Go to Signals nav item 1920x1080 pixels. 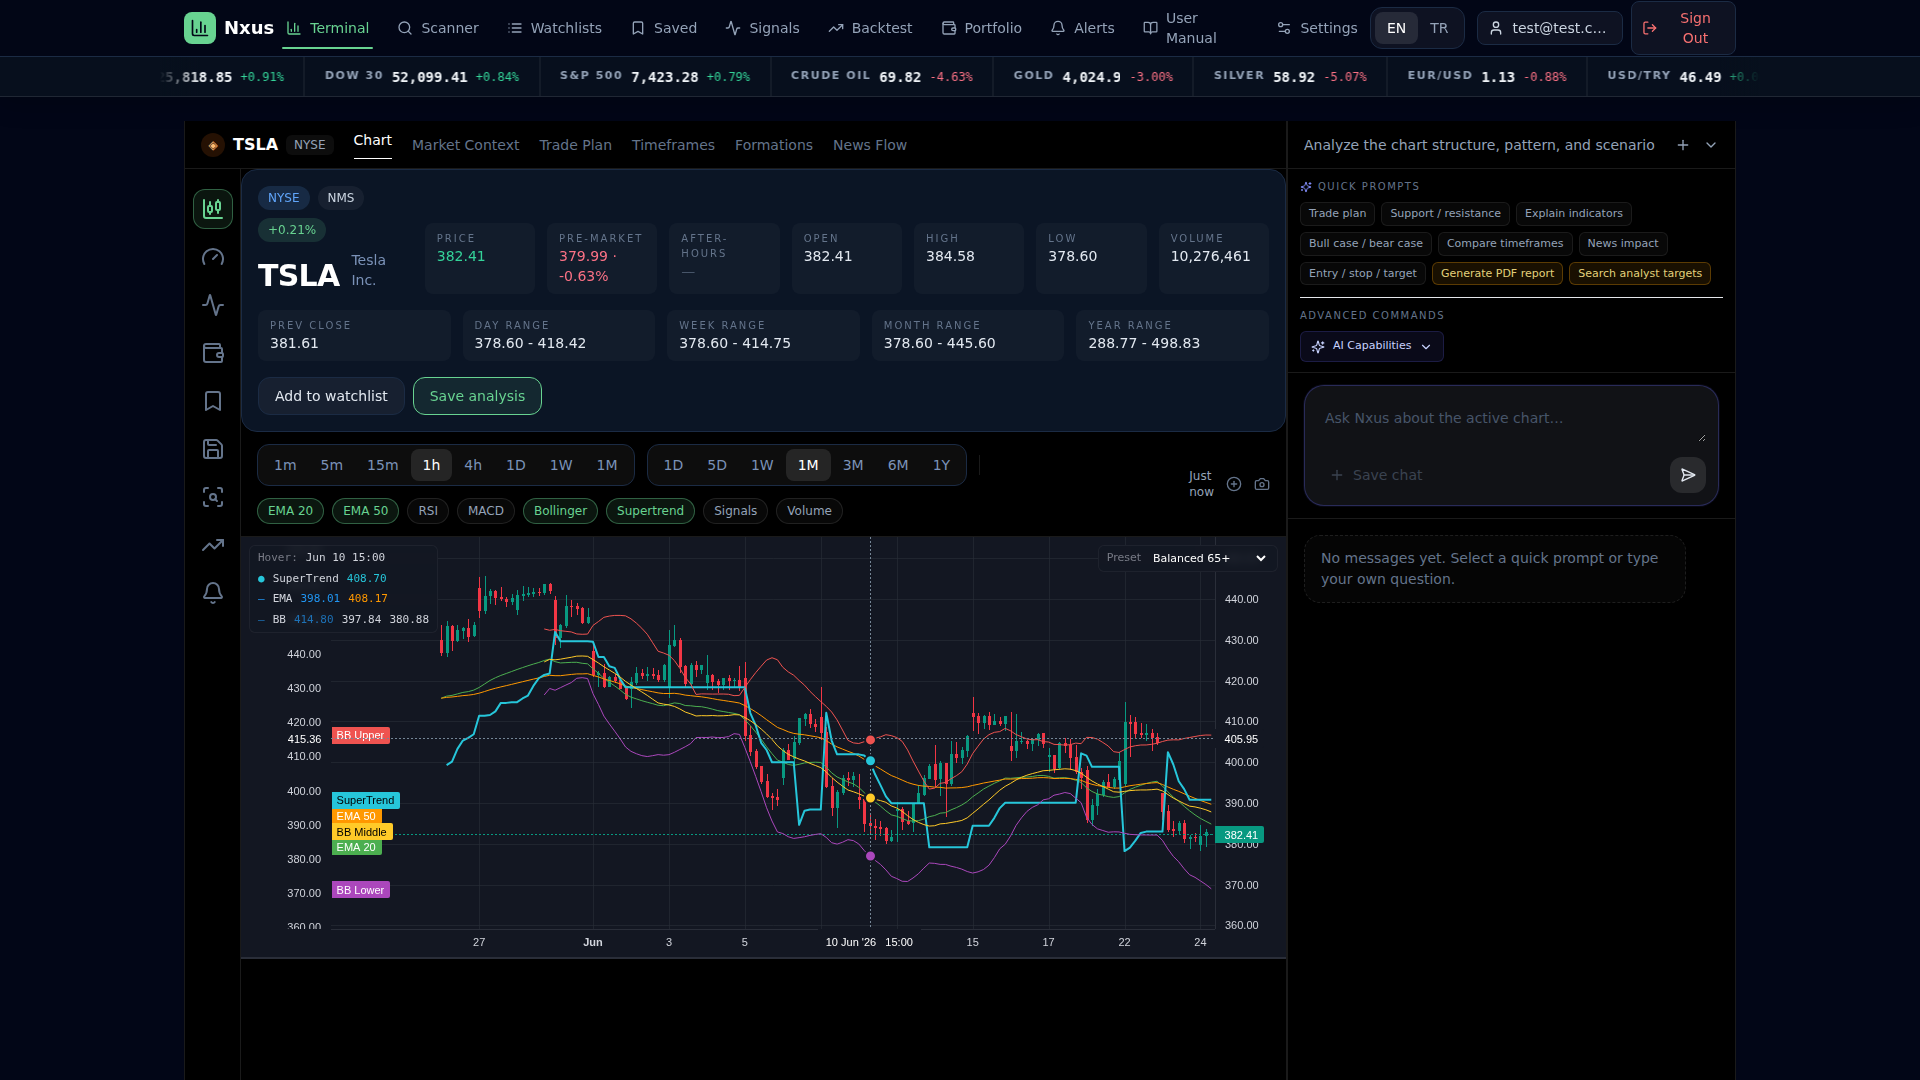(x=763, y=28)
